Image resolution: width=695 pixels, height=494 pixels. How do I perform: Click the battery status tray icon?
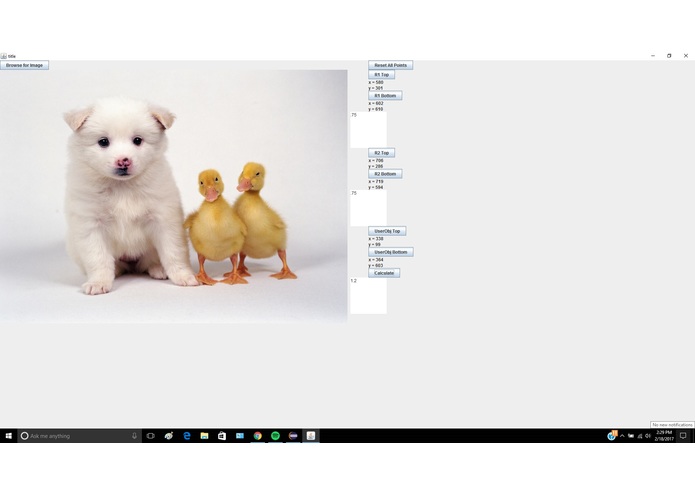pyautogui.click(x=631, y=436)
